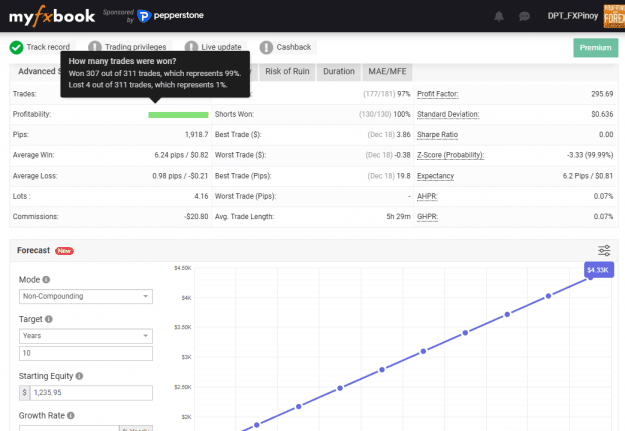Open the Forecast settings sliders icon
The height and width of the screenshot is (431, 625).
tap(604, 250)
